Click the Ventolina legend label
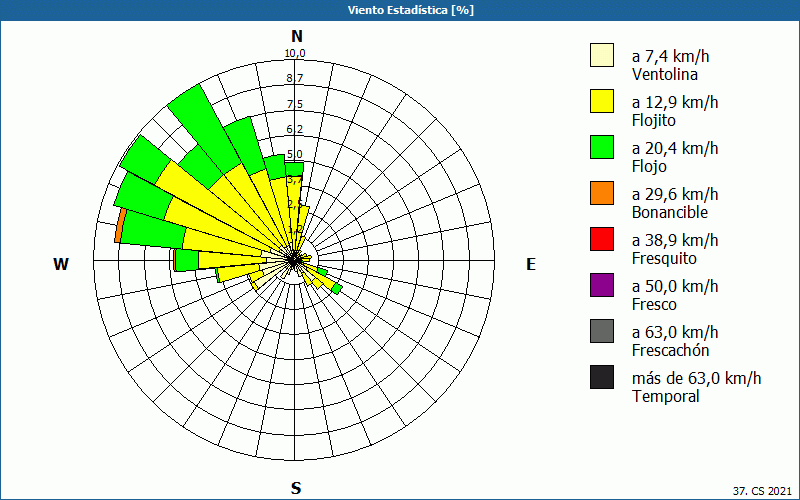 click(665, 74)
